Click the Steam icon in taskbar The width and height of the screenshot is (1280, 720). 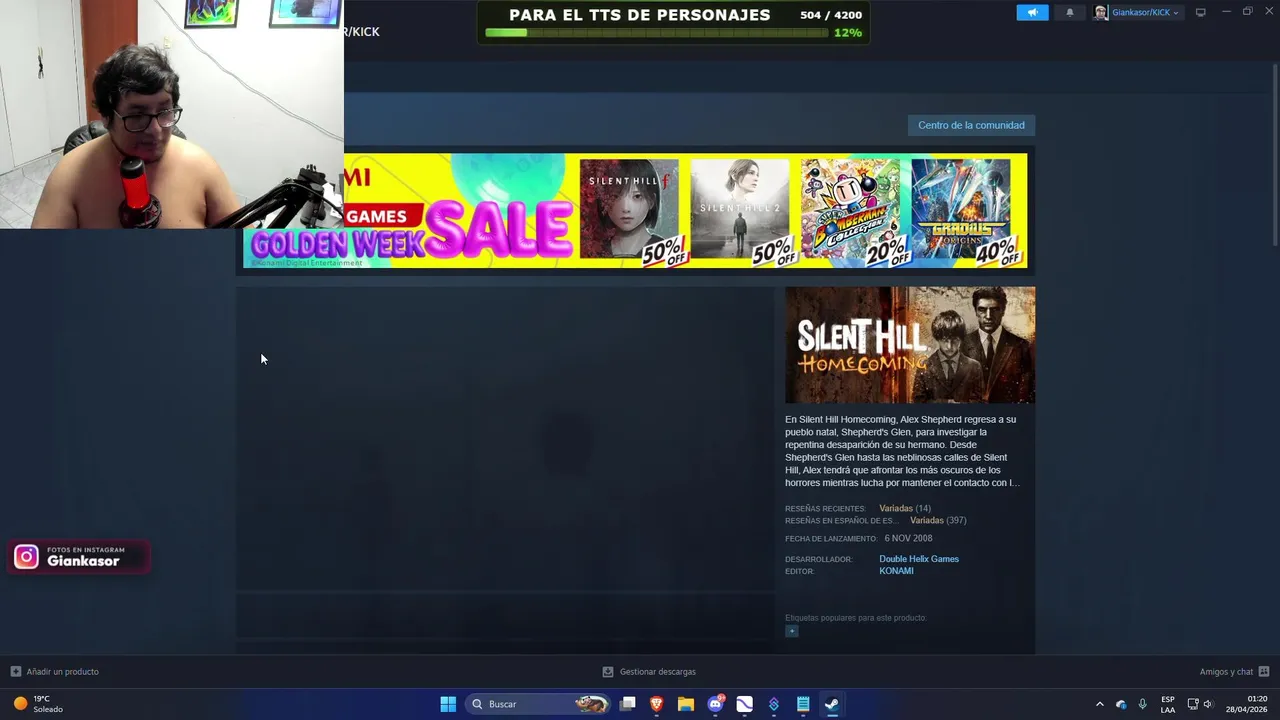click(x=832, y=704)
